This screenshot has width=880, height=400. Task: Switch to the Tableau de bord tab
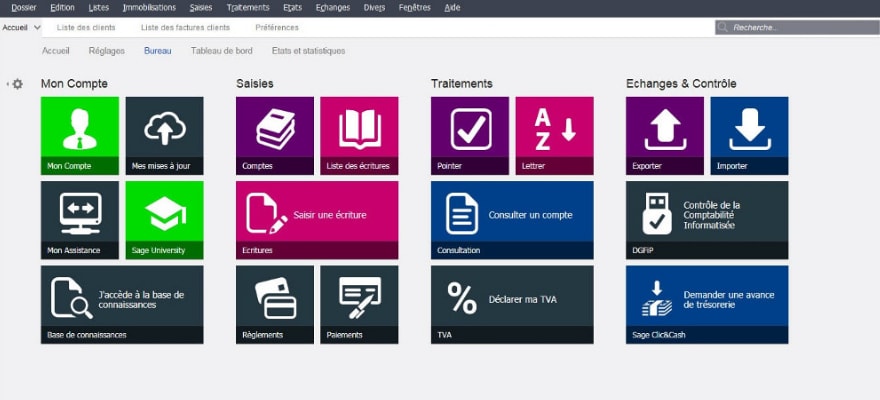tap(221, 51)
